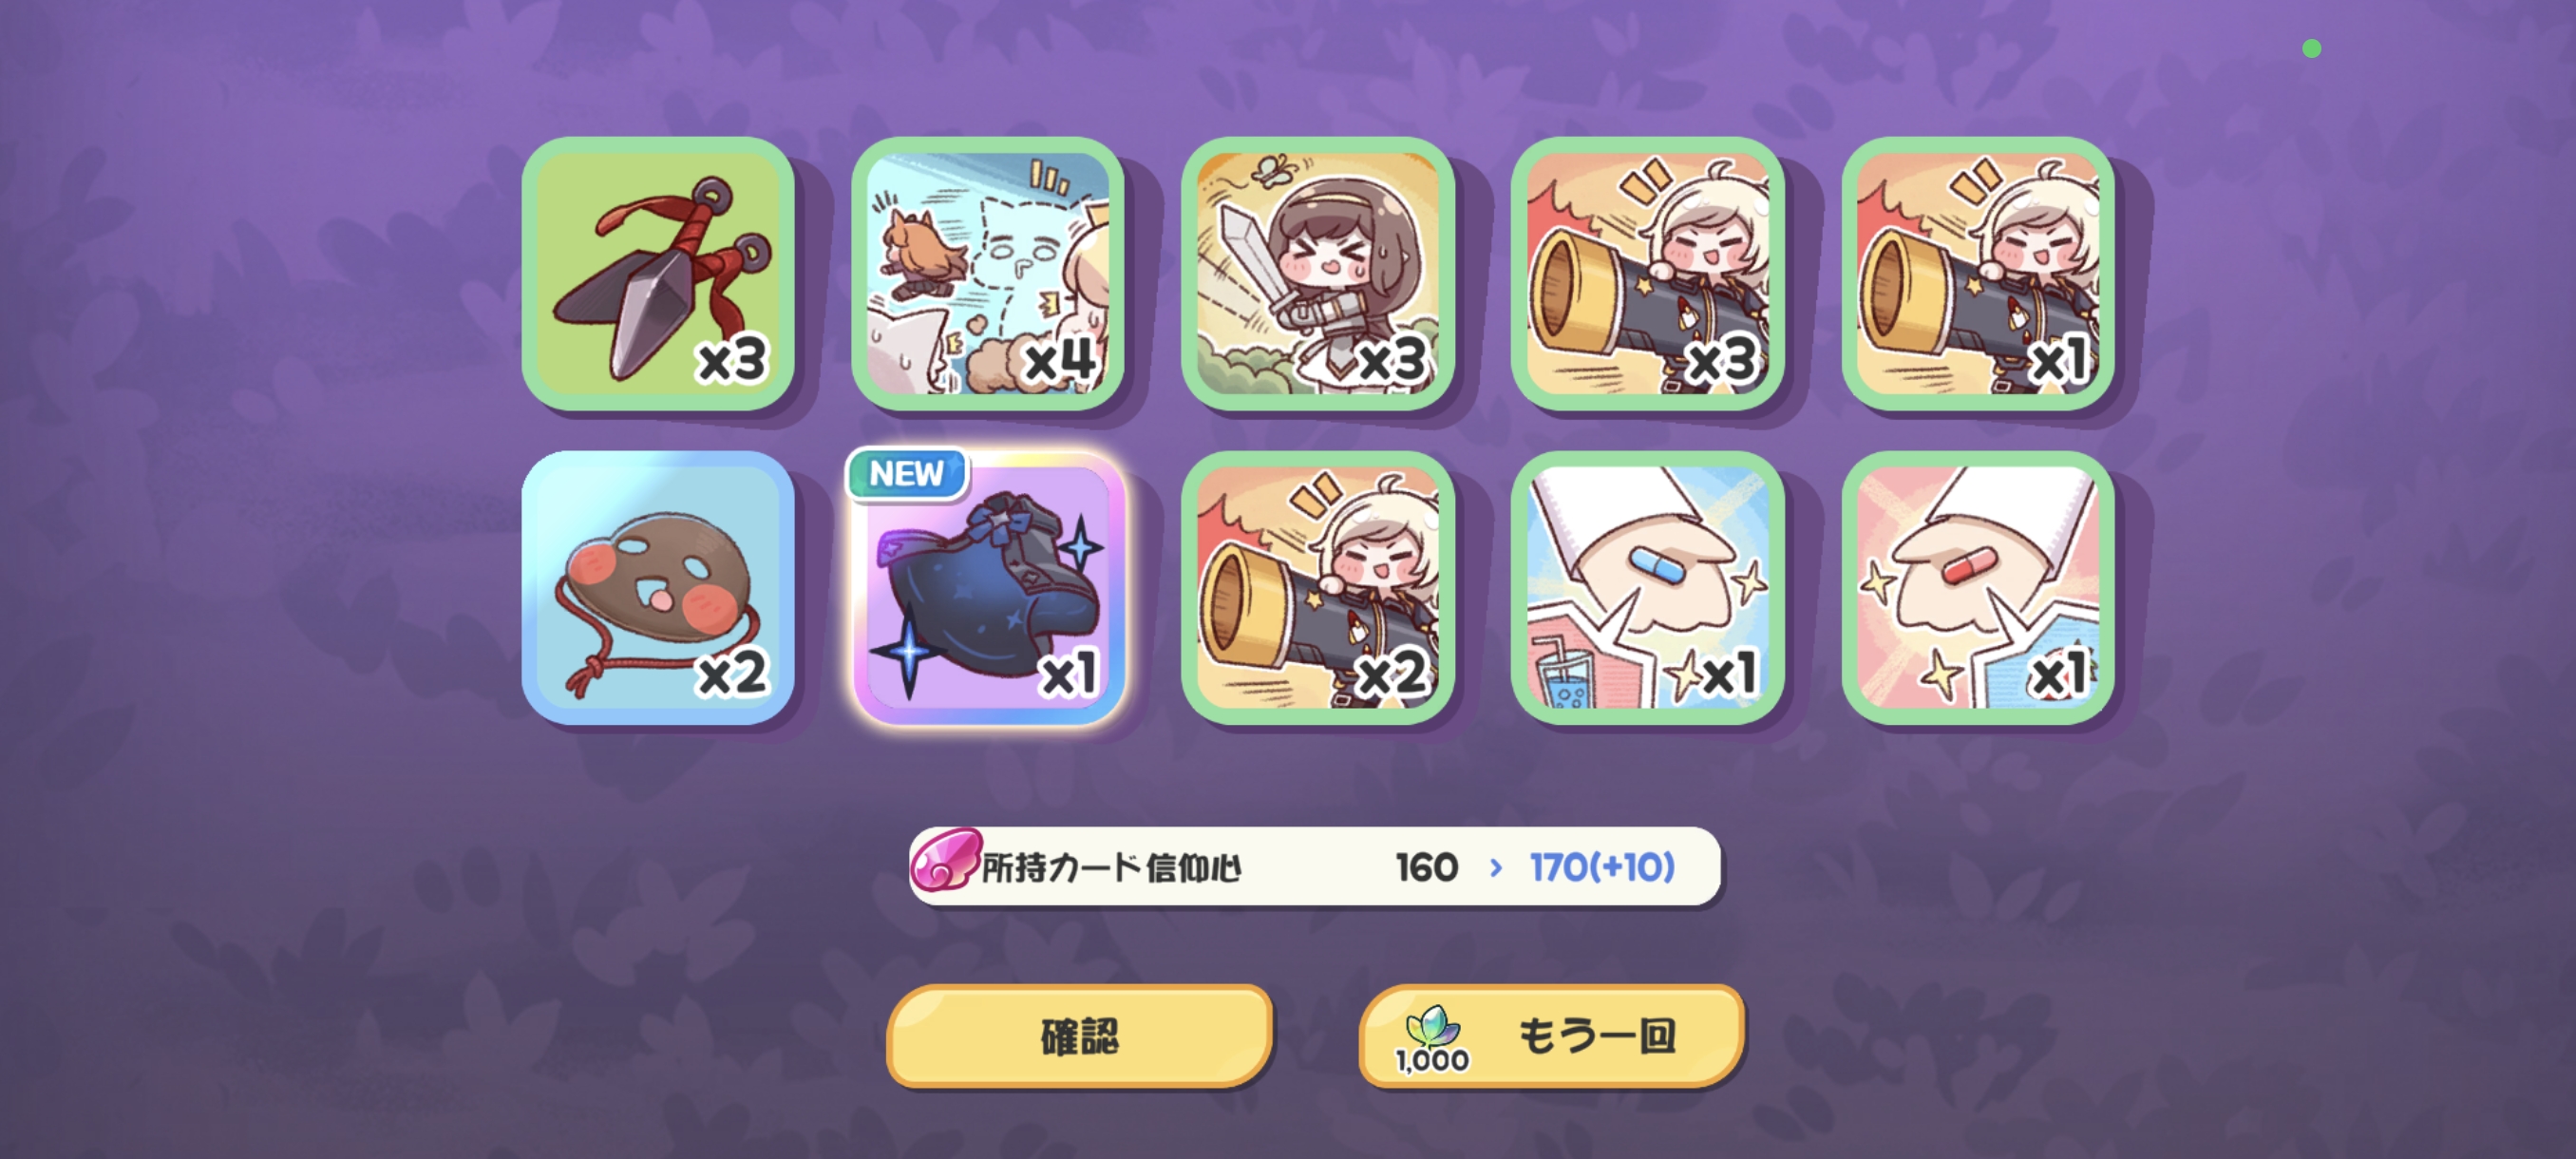Select the top-row cannon girl card x1
The width and height of the screenshot is (2576, 1159).
pyautogui.click(x=1978, y=273)
